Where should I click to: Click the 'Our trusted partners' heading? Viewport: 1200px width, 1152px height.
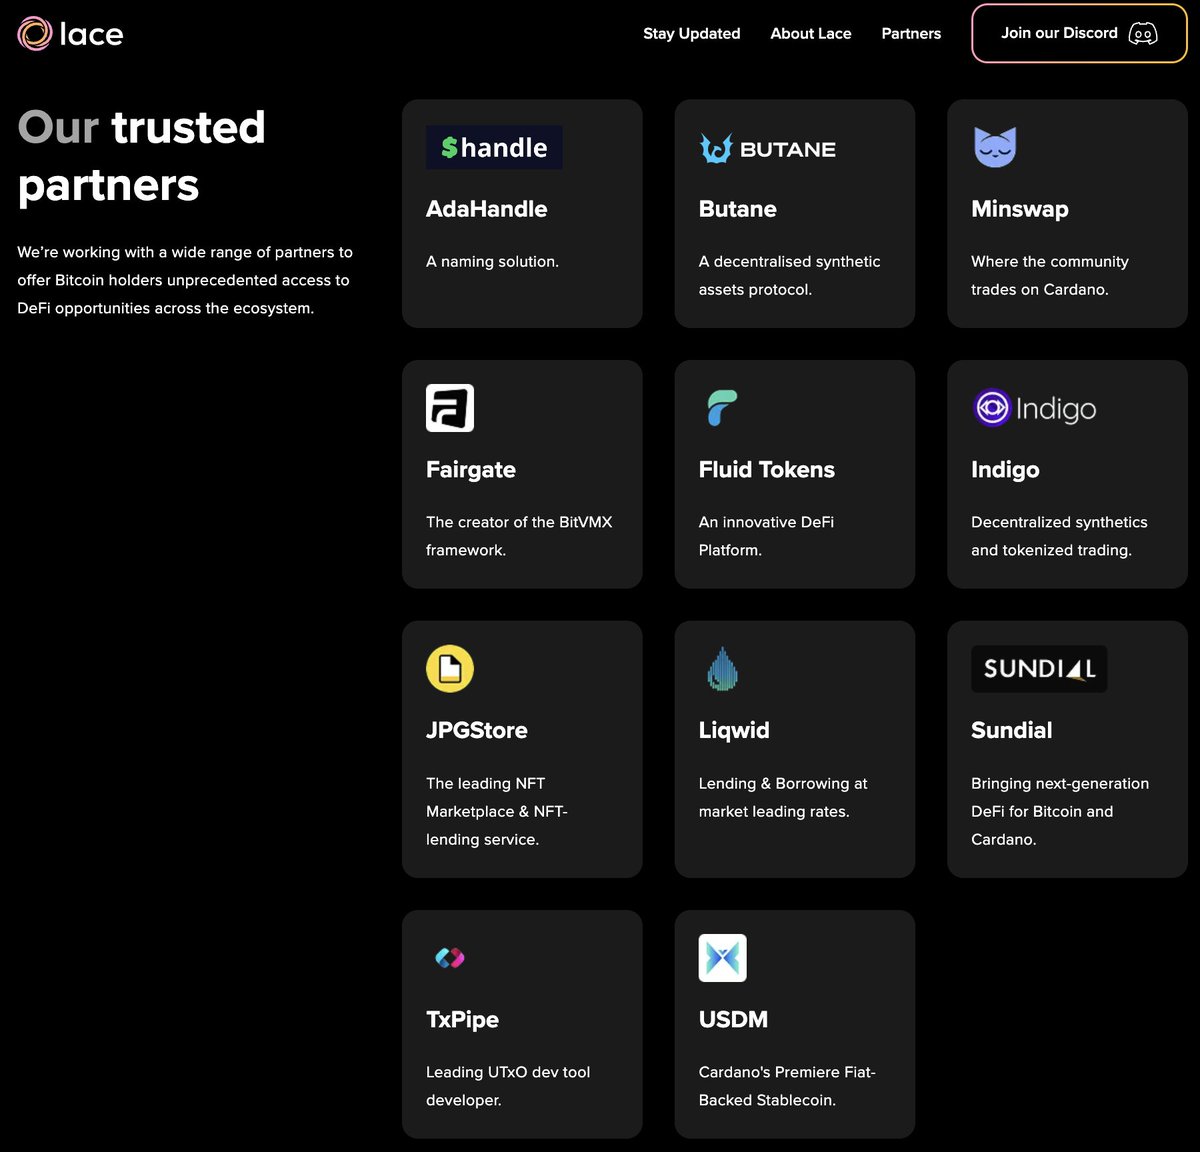pyautogui.click(x=141, y=156)
